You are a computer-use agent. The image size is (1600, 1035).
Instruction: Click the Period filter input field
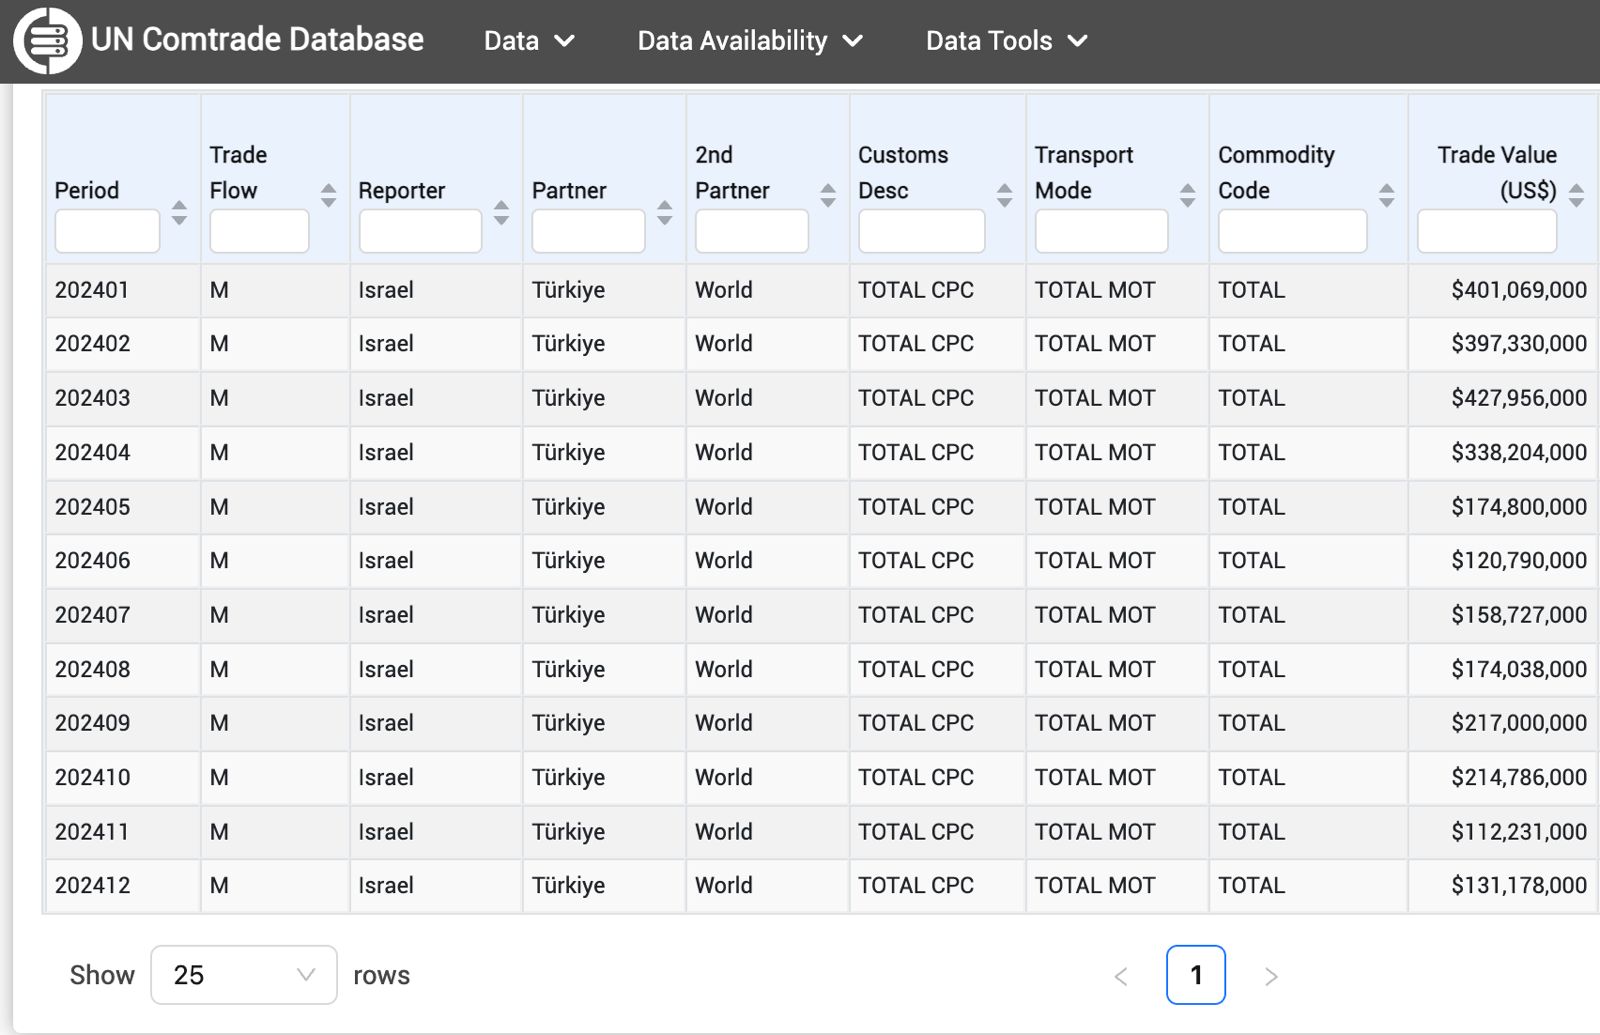pos(107,232)
